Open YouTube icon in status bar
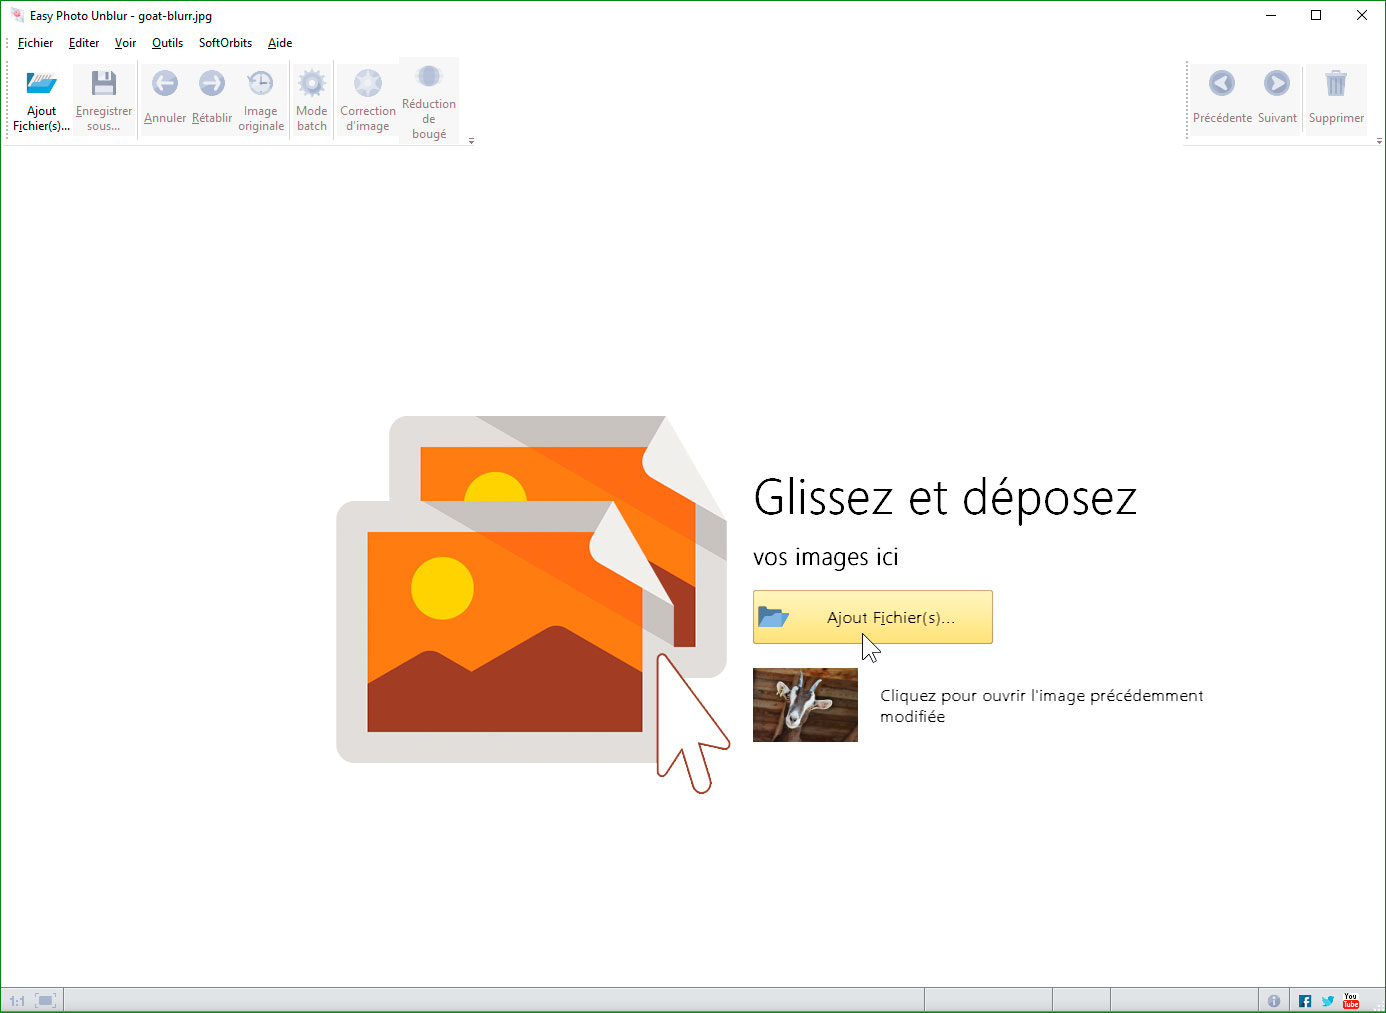The height and width of the screenshot is (1013, 1386). (x=1351, y=1000)
